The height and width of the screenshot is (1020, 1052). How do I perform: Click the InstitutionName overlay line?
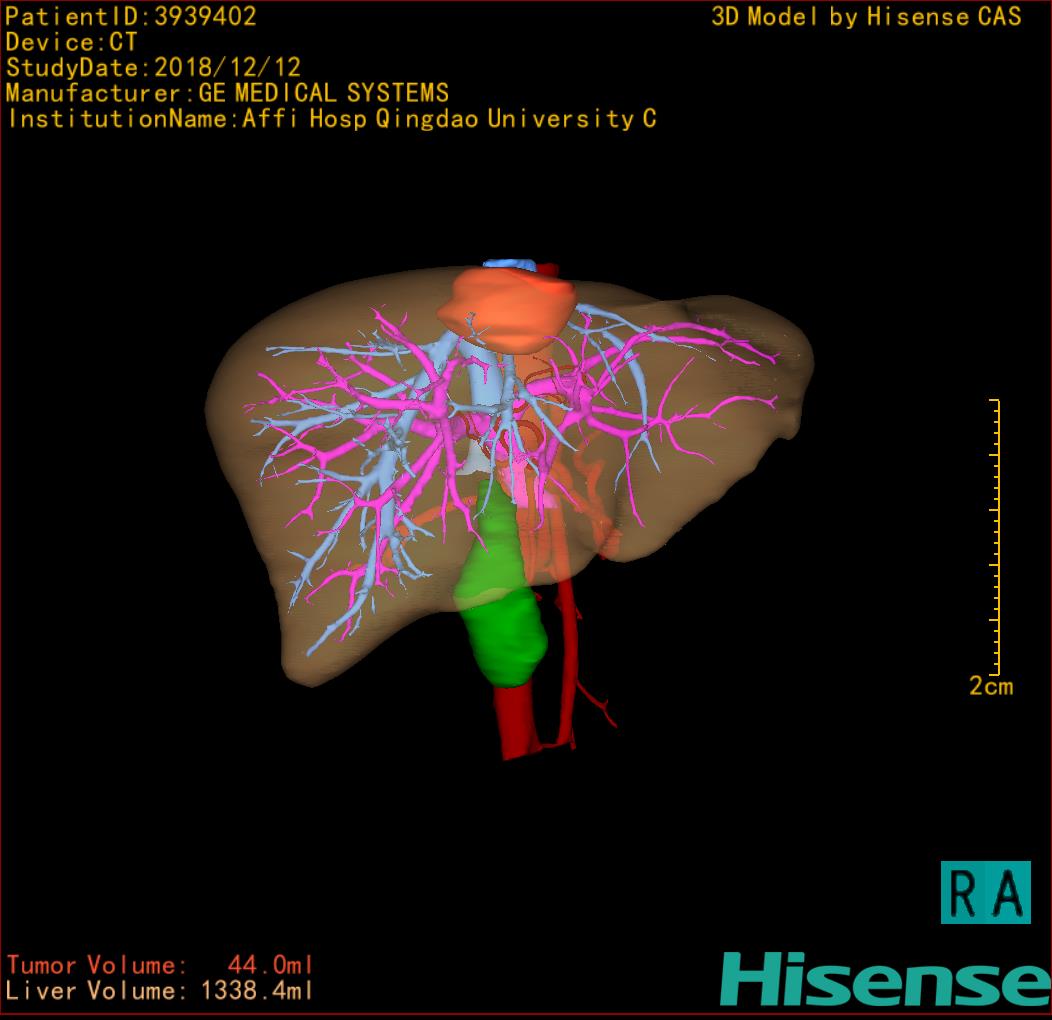(x=331, y=119)
